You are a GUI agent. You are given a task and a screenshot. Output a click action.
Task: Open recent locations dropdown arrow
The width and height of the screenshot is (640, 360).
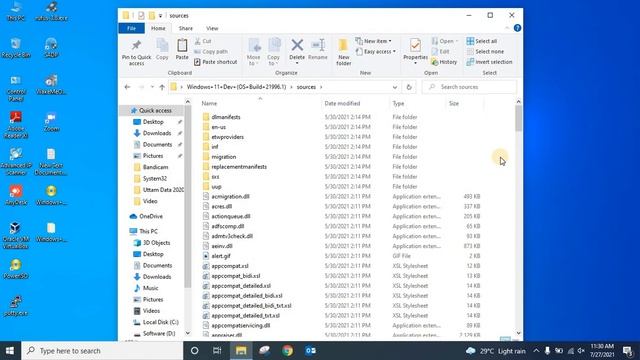(x=152, y=87)
